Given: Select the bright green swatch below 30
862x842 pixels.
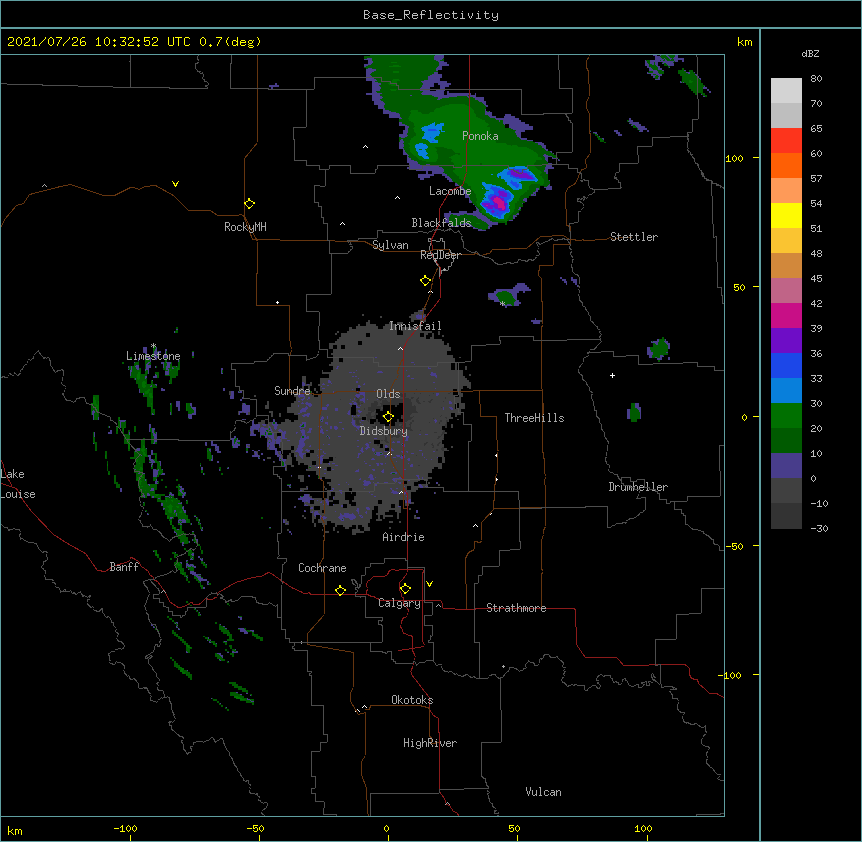Looking at the screenshot, I should click(786, 416).
